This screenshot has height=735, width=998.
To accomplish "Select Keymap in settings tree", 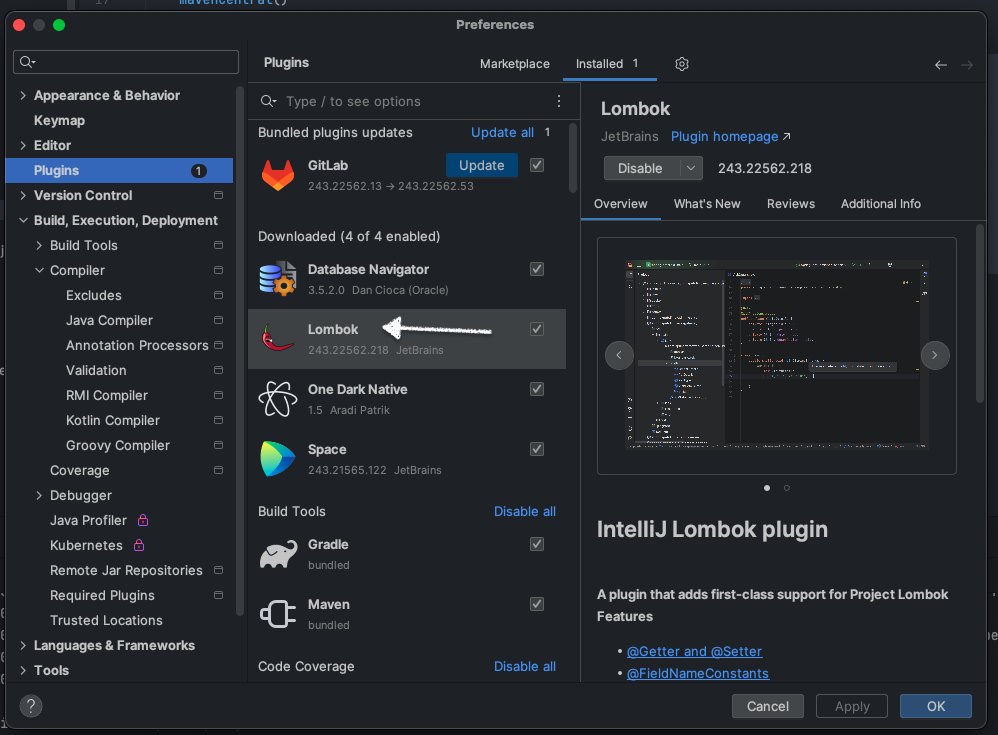I will coord(59,120).
